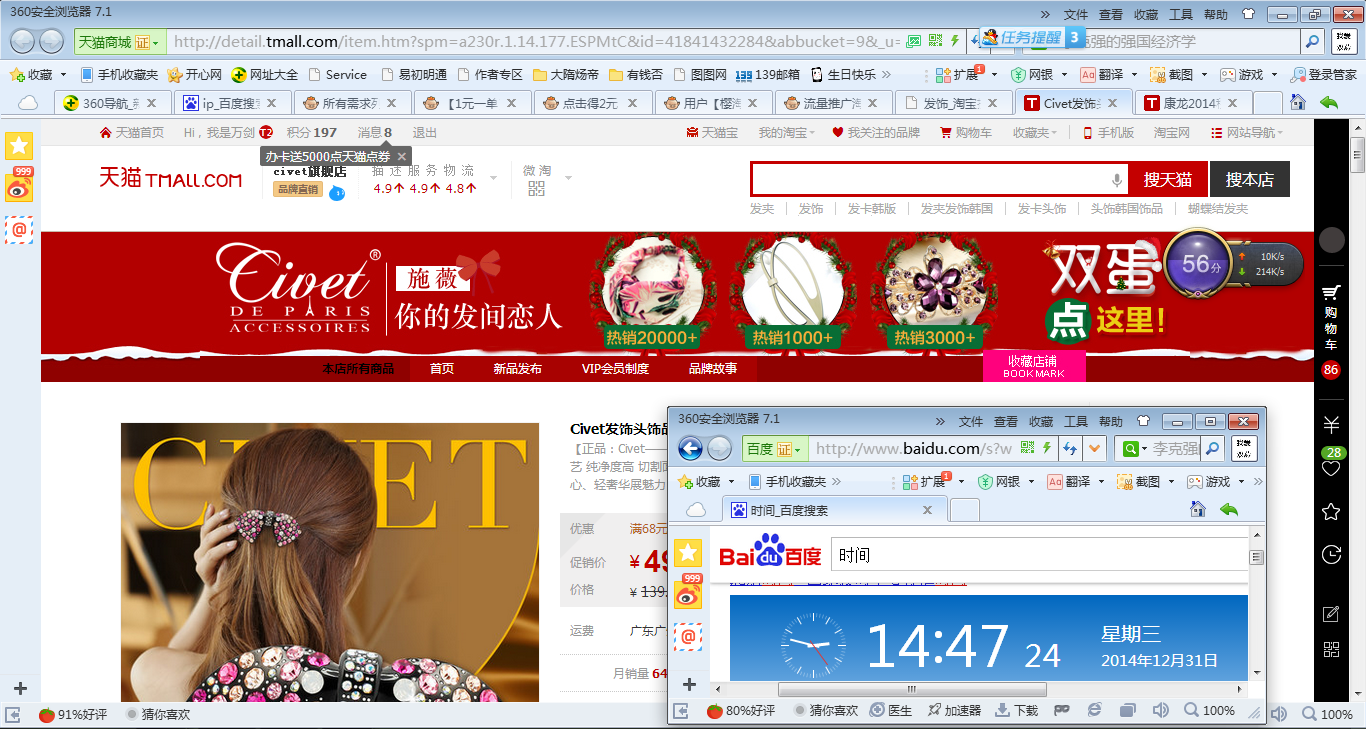This screenshot has width=1366, height=729.
Task: Open Weibo sidebar icon in Baidu window
Action: coord(688,592)
